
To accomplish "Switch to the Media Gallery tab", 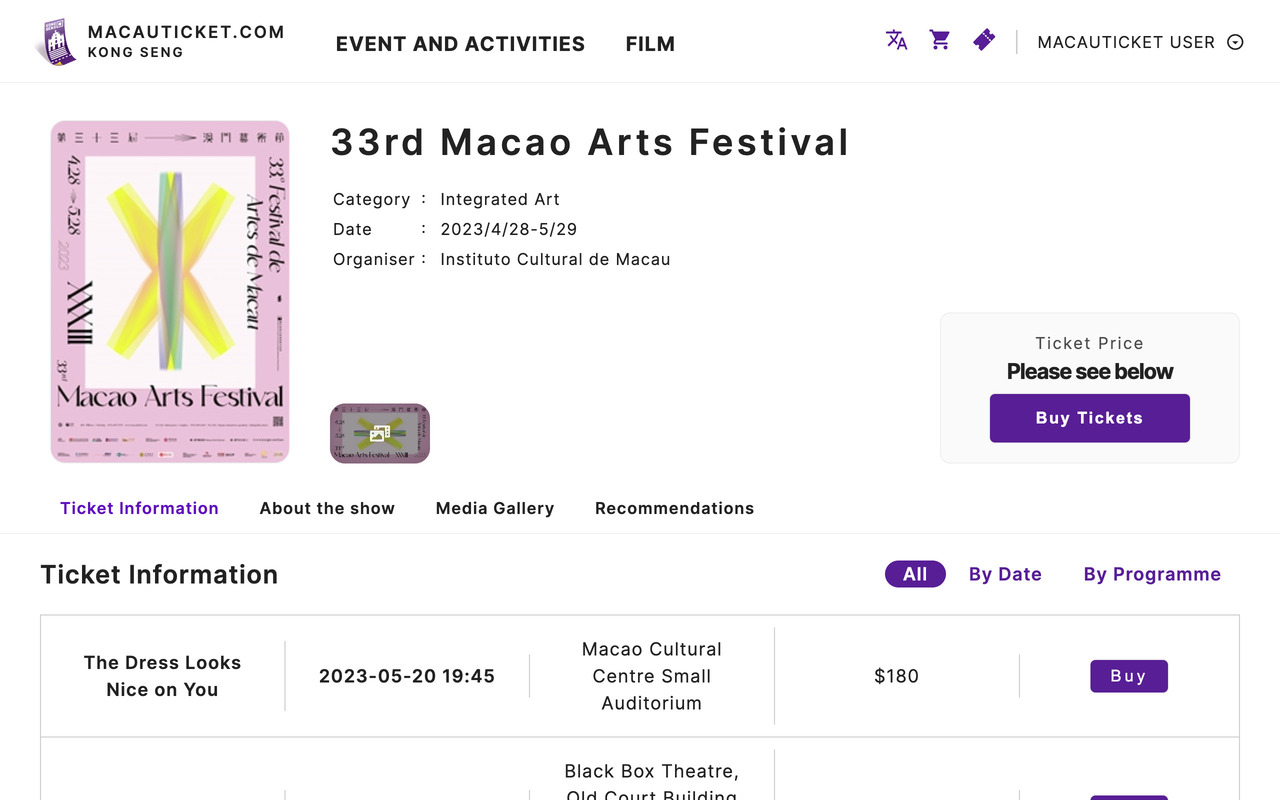I will pyautogui.click(x=495, y=508).
